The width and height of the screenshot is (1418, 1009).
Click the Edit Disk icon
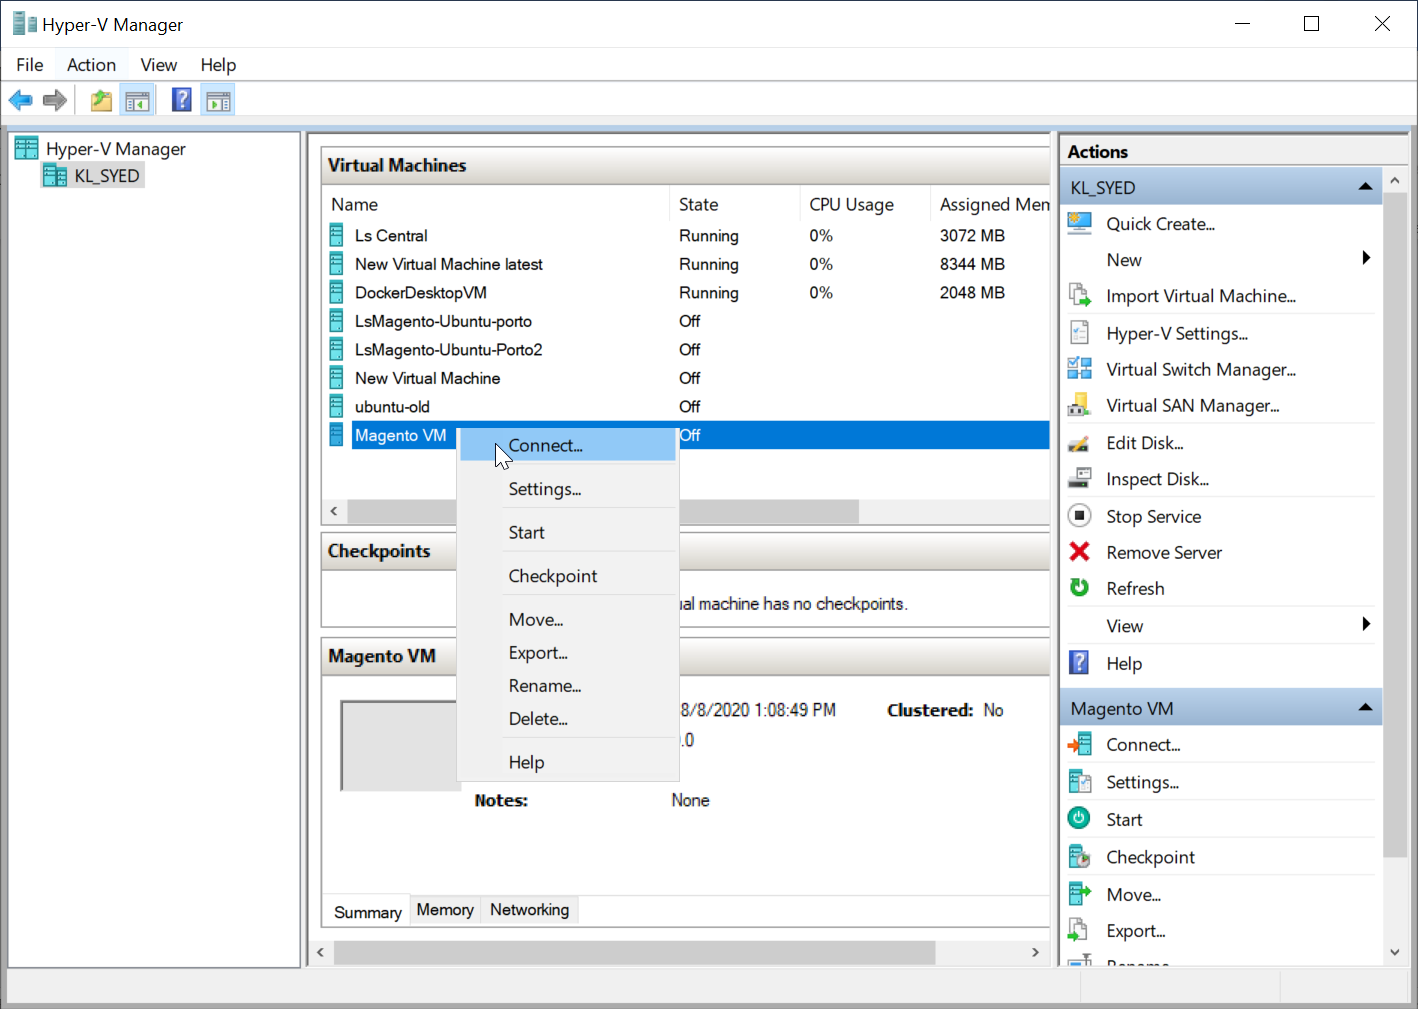pyautogui.click(x=1080, y=443)
